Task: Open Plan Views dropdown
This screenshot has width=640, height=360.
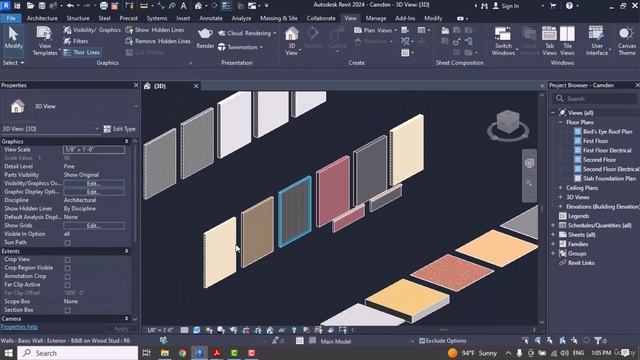Action: [375, 30]
